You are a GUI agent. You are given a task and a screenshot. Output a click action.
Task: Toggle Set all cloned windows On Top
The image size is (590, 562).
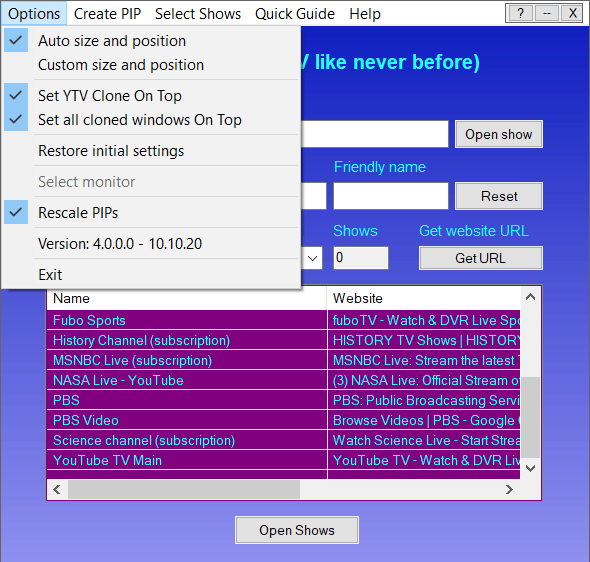(x=151, y=120)
